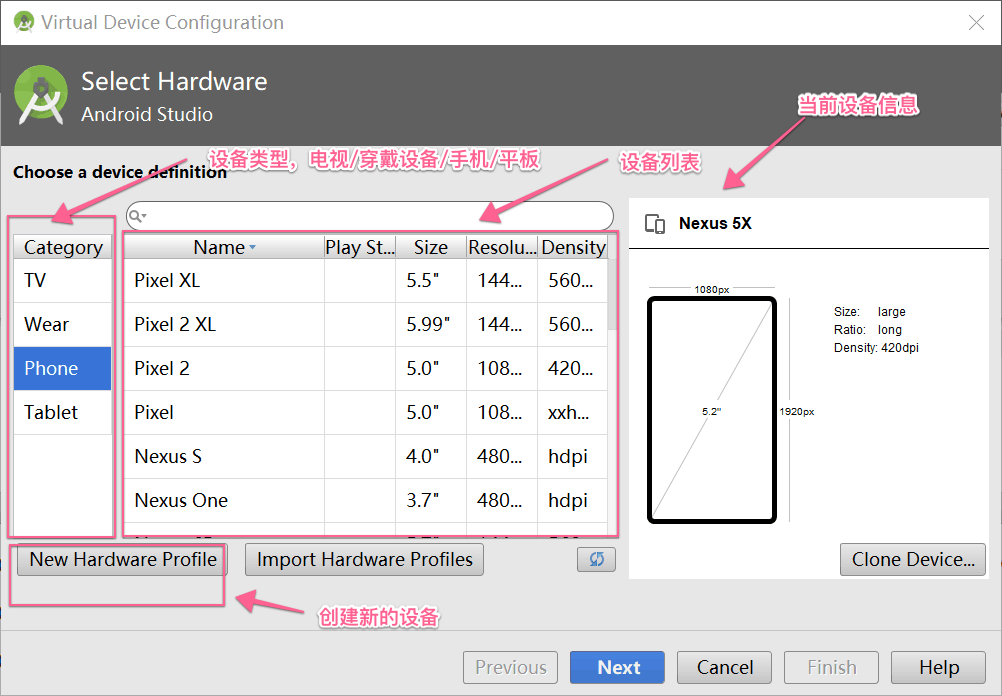Select the Nexus One device row
Screen dimensions: 1002x696
point(366,501)
